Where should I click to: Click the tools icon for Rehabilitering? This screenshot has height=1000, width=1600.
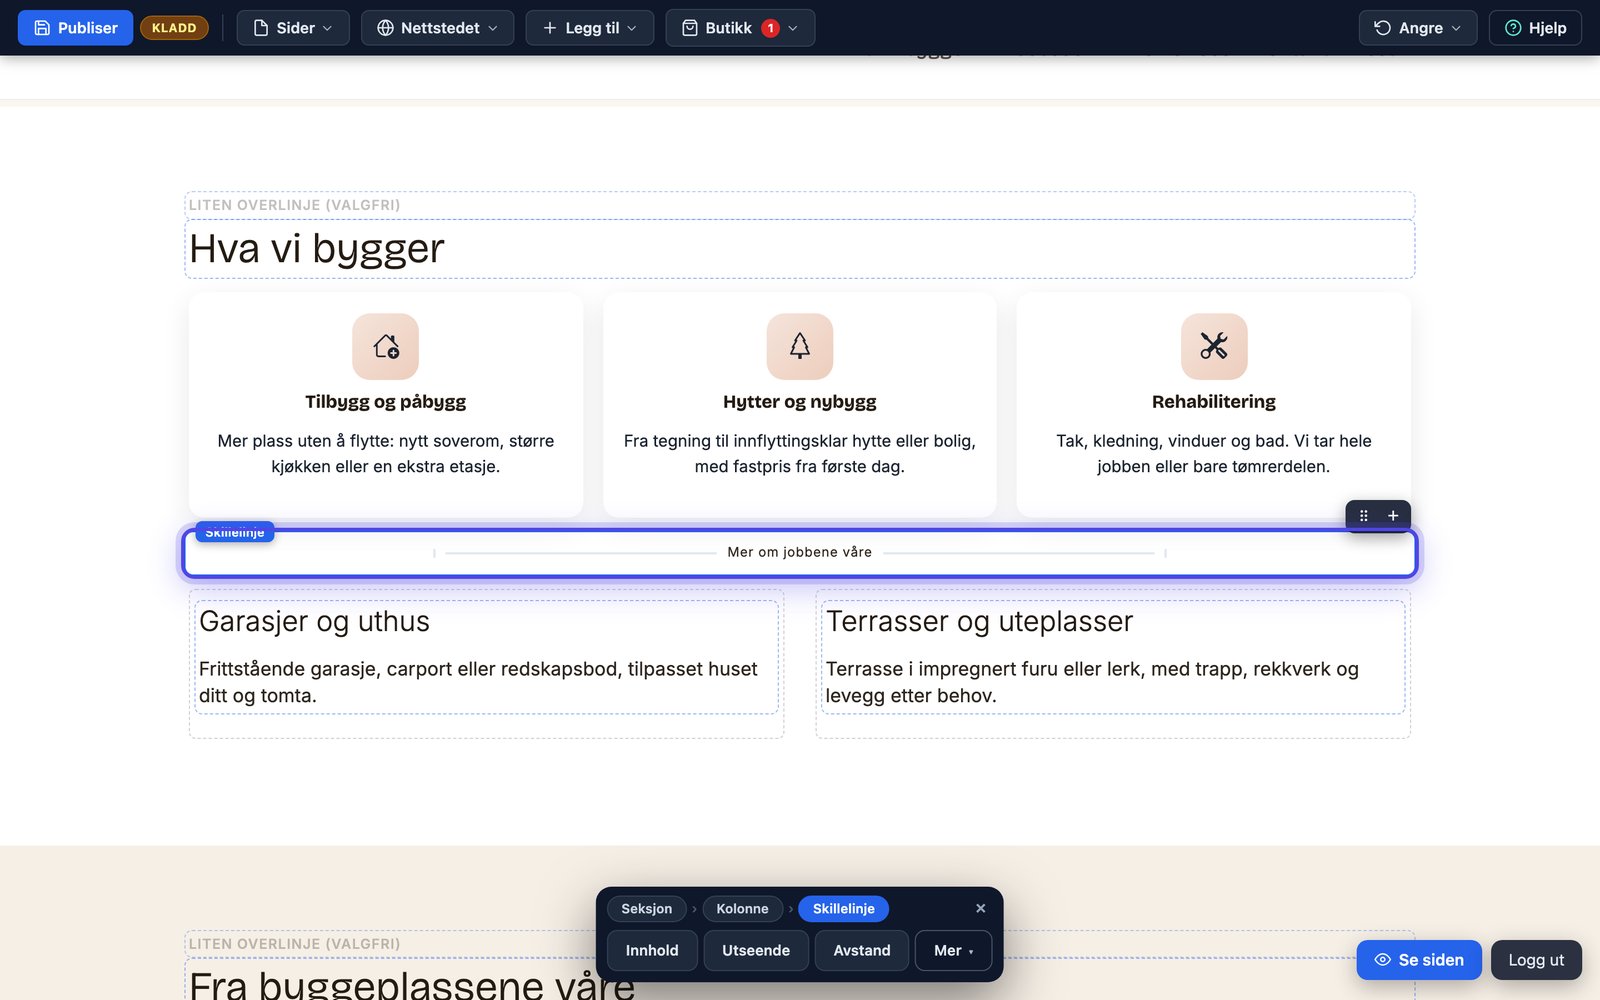1214,347
